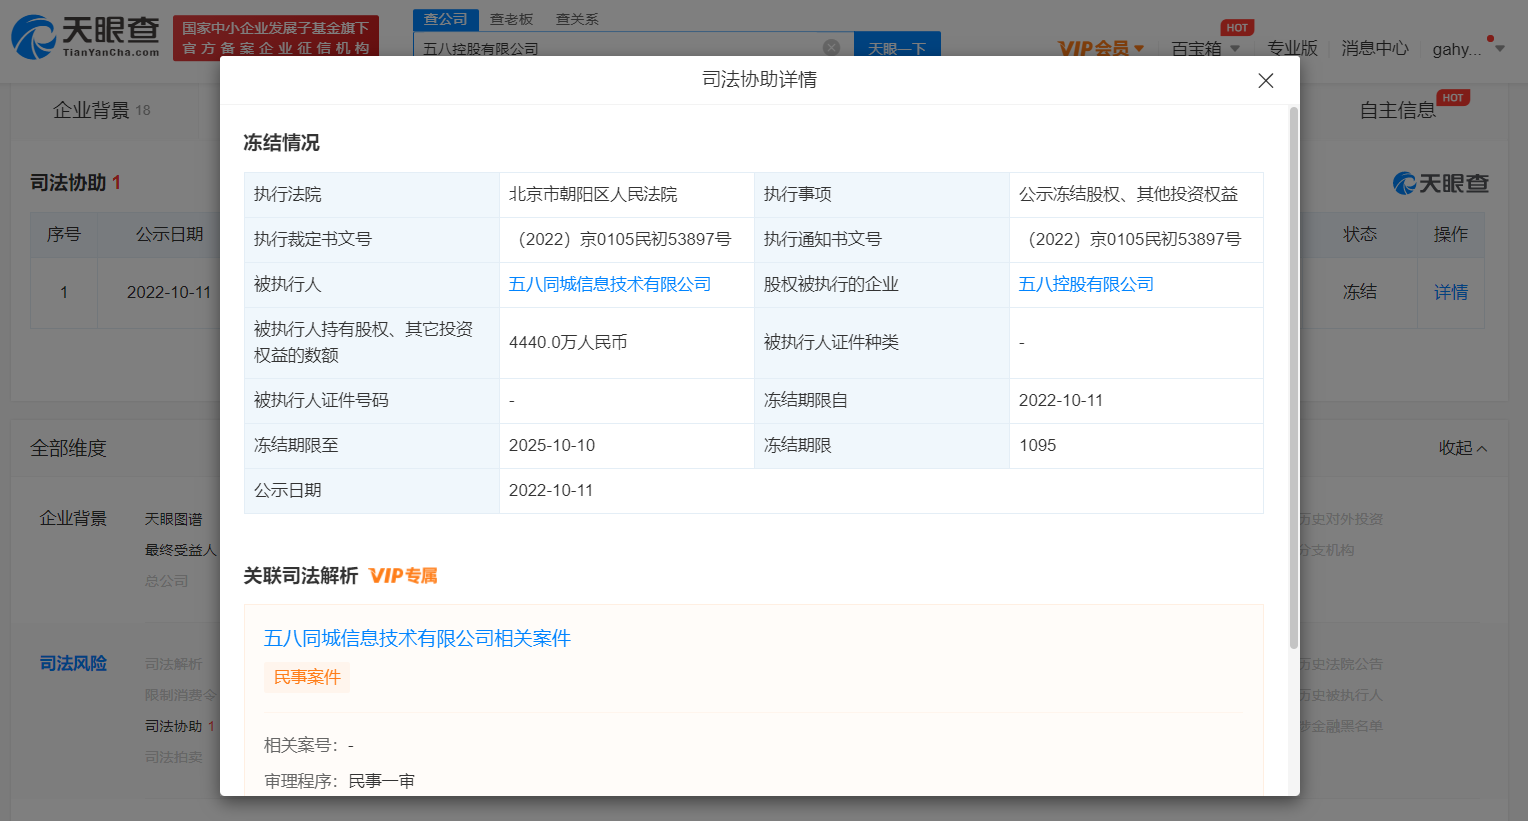1528x821 pixels.
Task: Click the 冻结 status cell in the table
Action: [x=1360, y=292]
